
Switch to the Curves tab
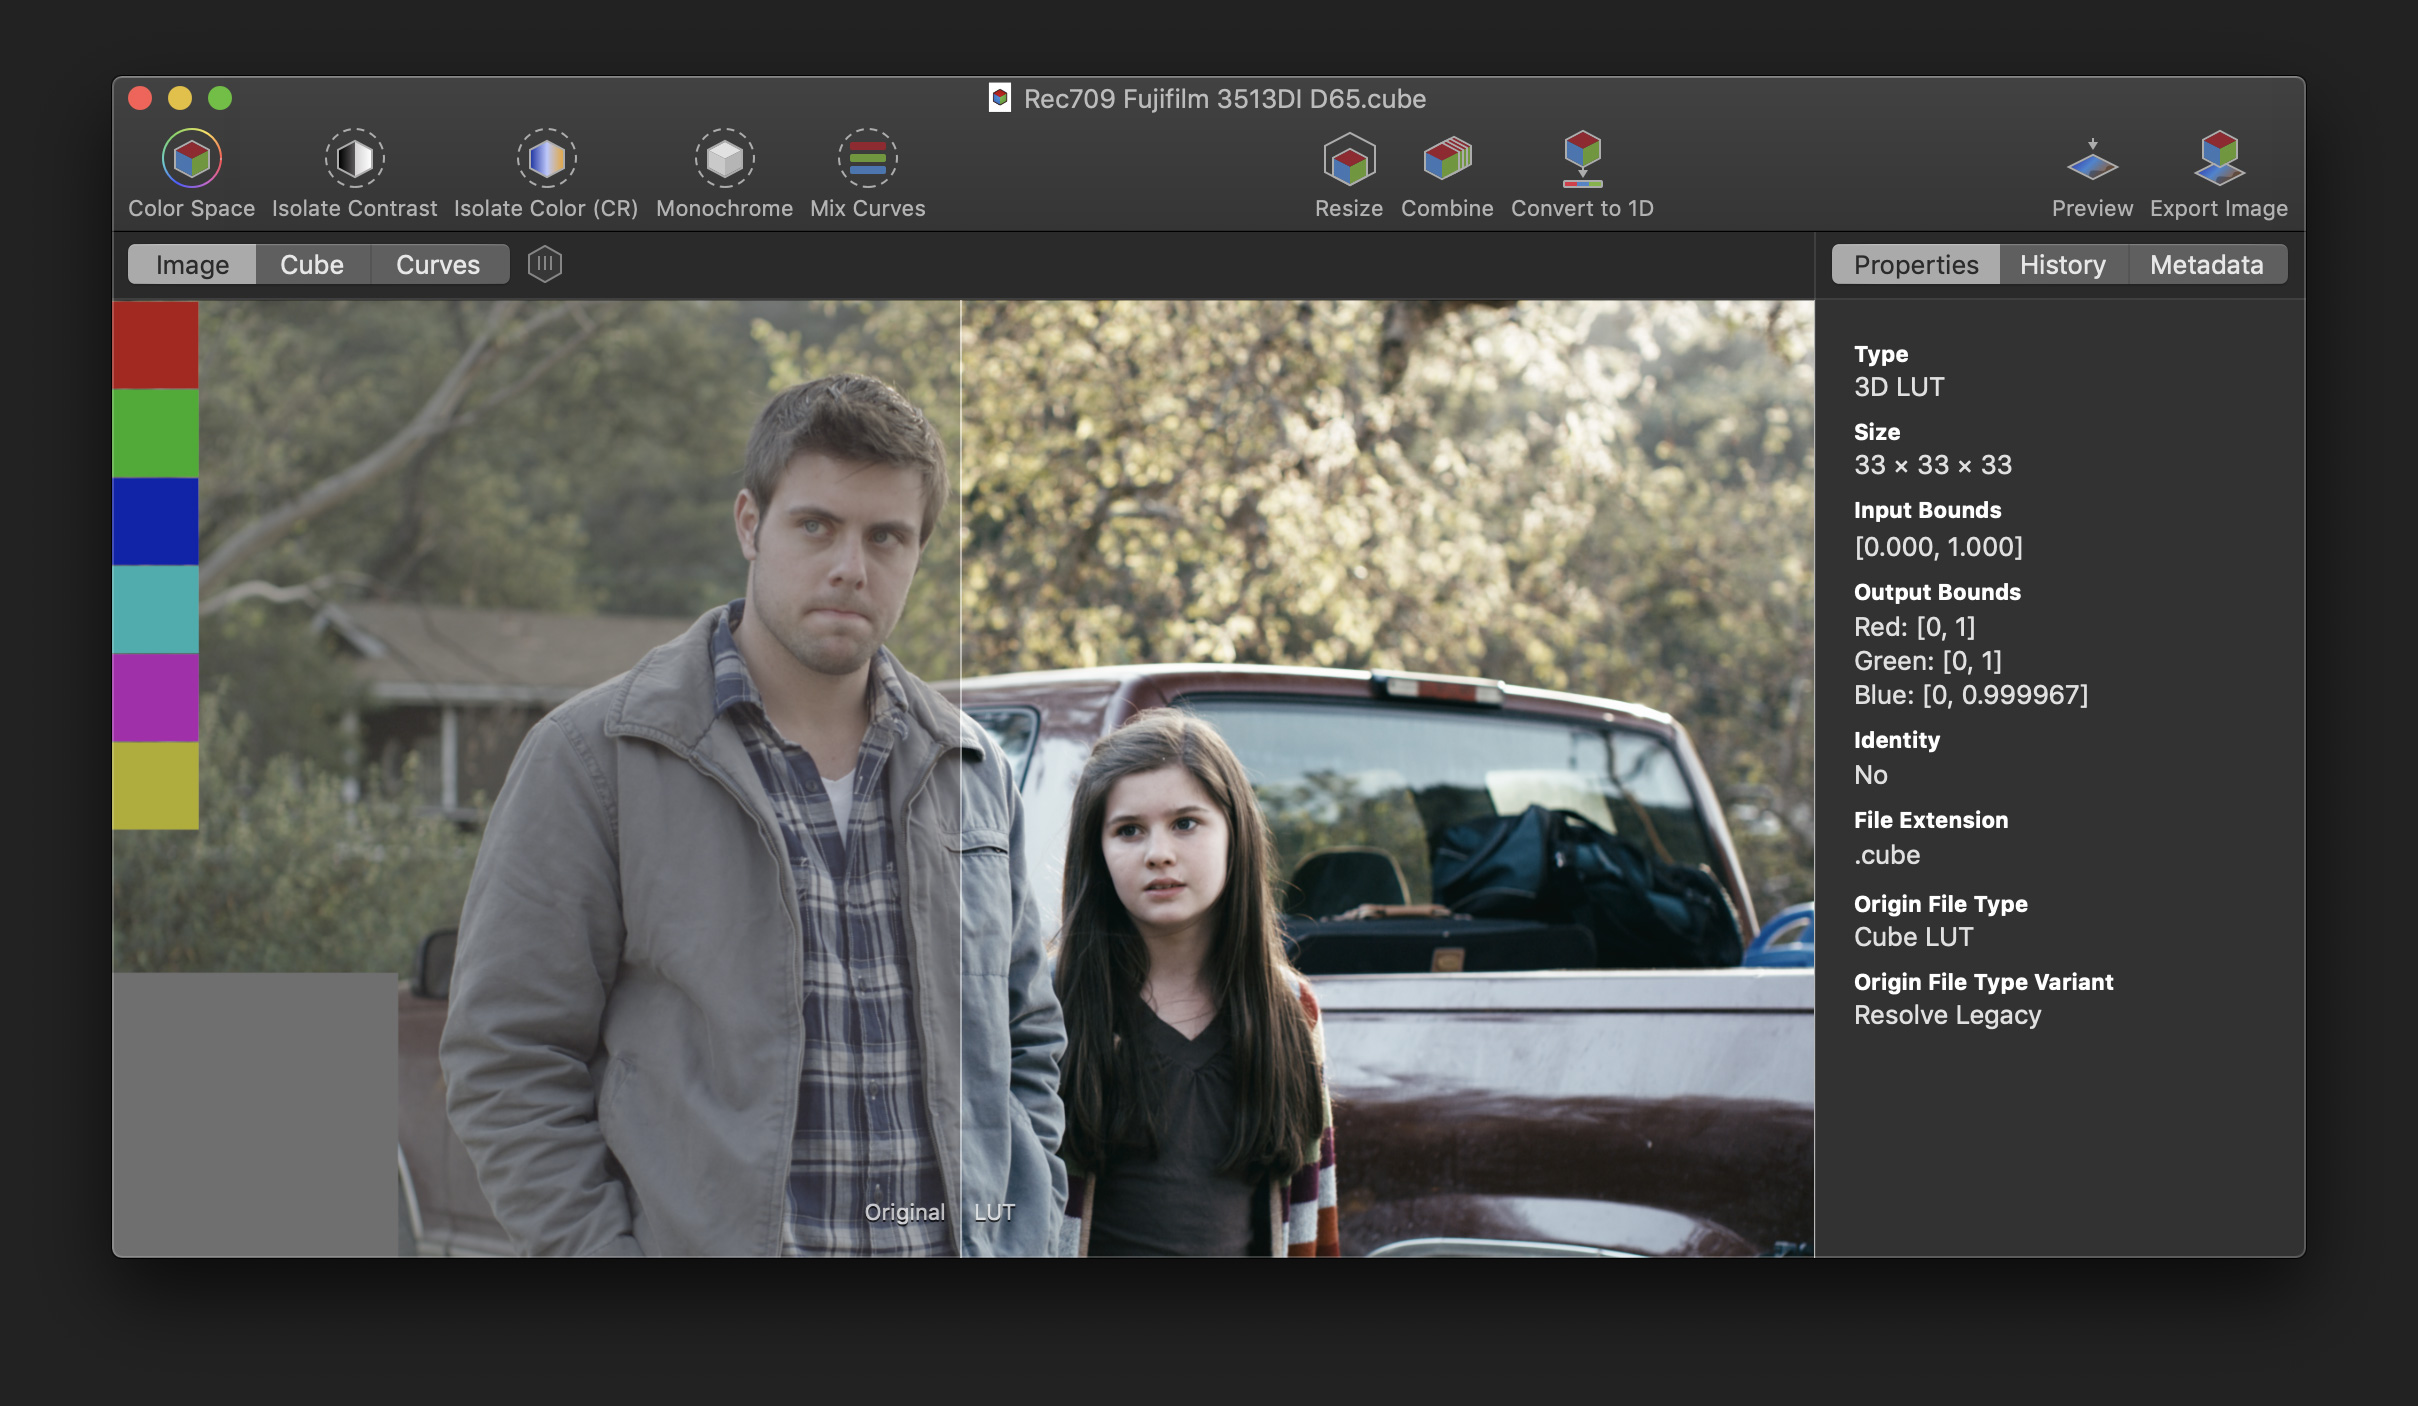click(438, 264)
